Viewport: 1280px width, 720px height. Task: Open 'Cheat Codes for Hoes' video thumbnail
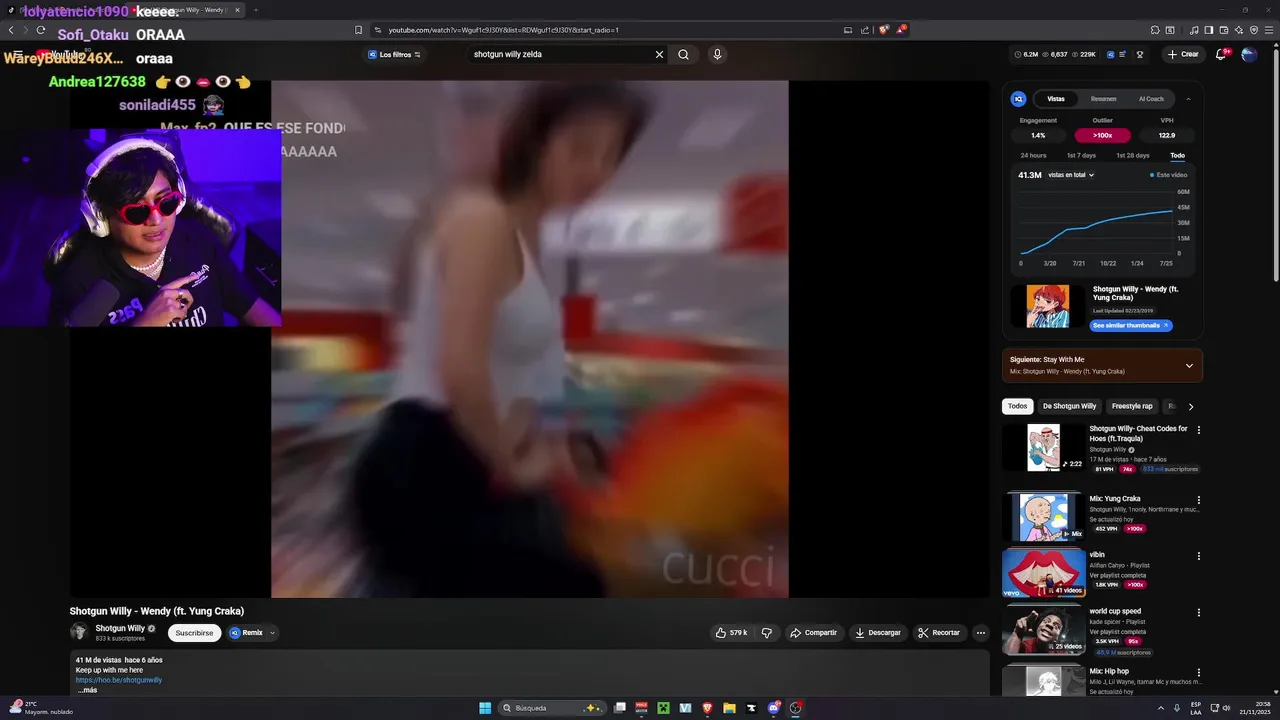(x=1043, y=447)
